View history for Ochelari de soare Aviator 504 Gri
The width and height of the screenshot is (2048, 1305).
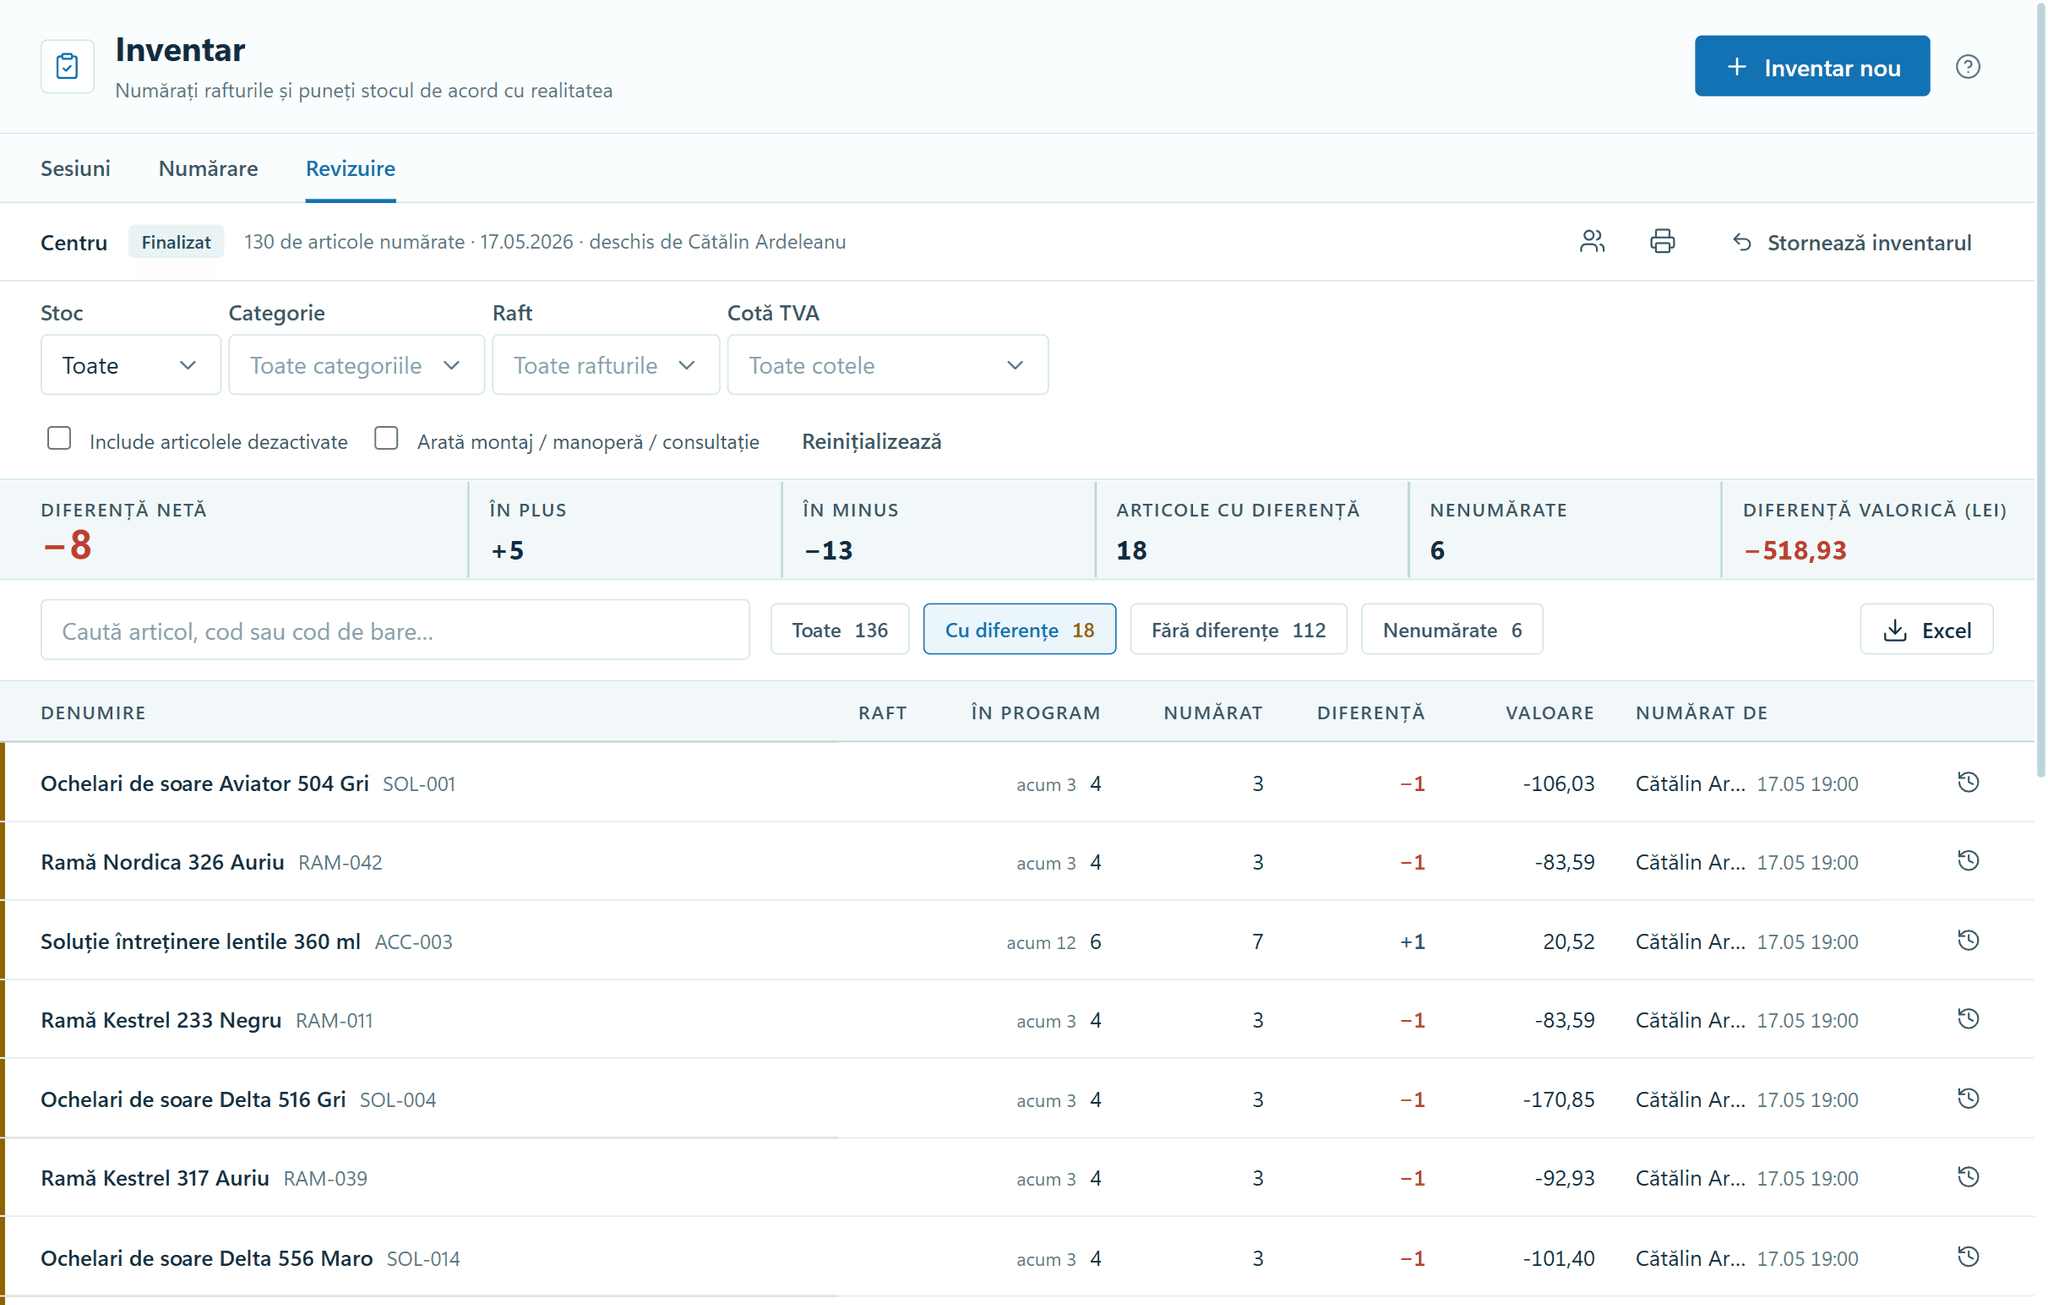tap(1968, 782)
